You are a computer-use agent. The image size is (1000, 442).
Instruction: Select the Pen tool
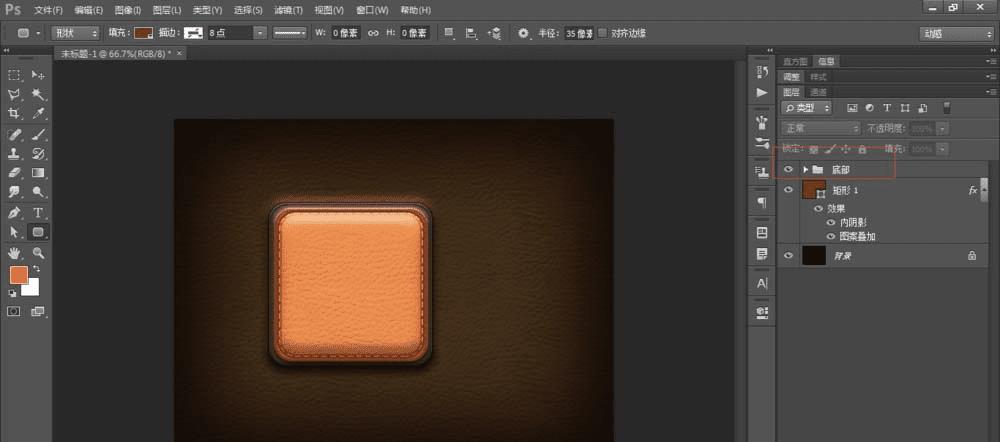click(14, 212)
